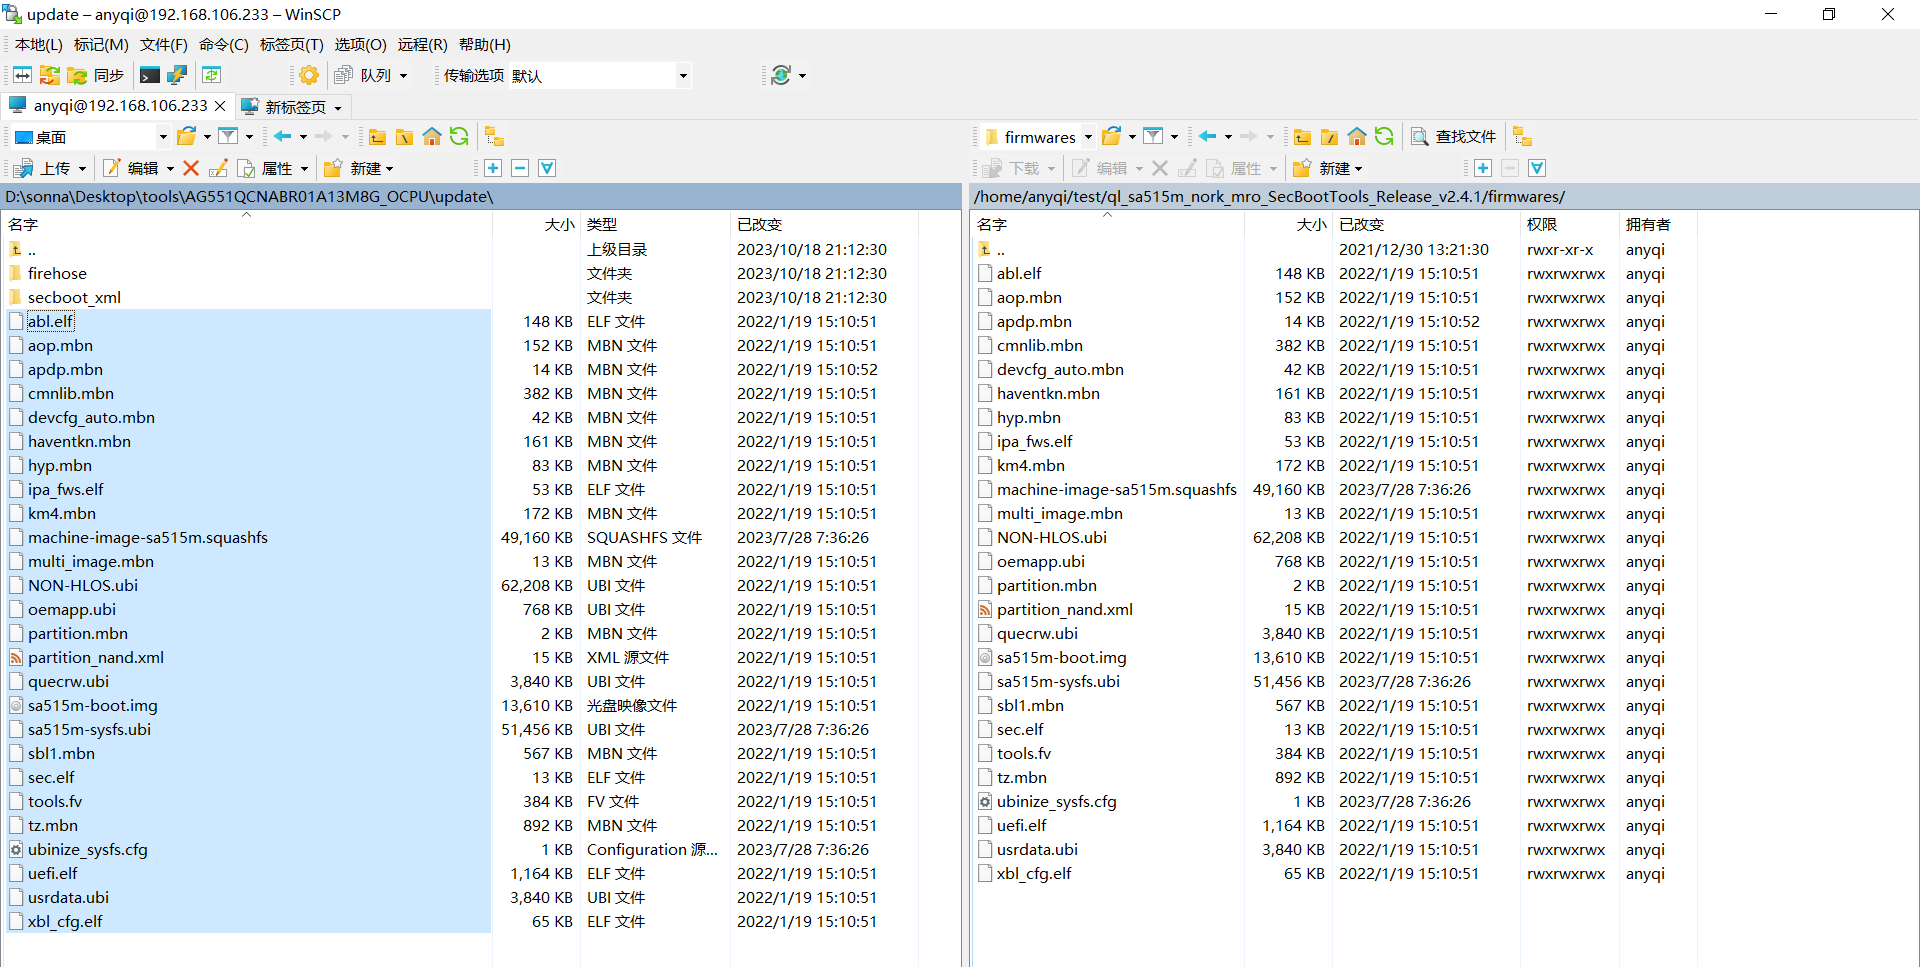Expand the firmwares remote directory dropdown
Image resolution: width=1920 pixels, height=967 pixels.
point(1088,137)
